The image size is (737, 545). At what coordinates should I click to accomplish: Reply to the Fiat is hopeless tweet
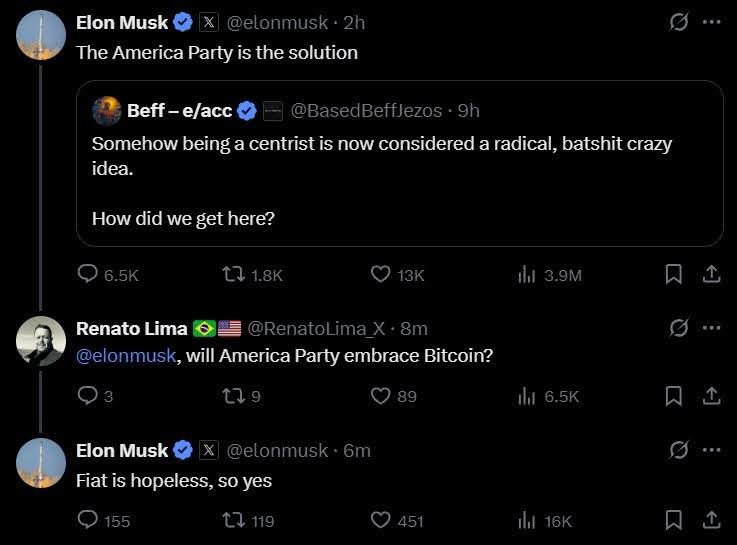88,520
